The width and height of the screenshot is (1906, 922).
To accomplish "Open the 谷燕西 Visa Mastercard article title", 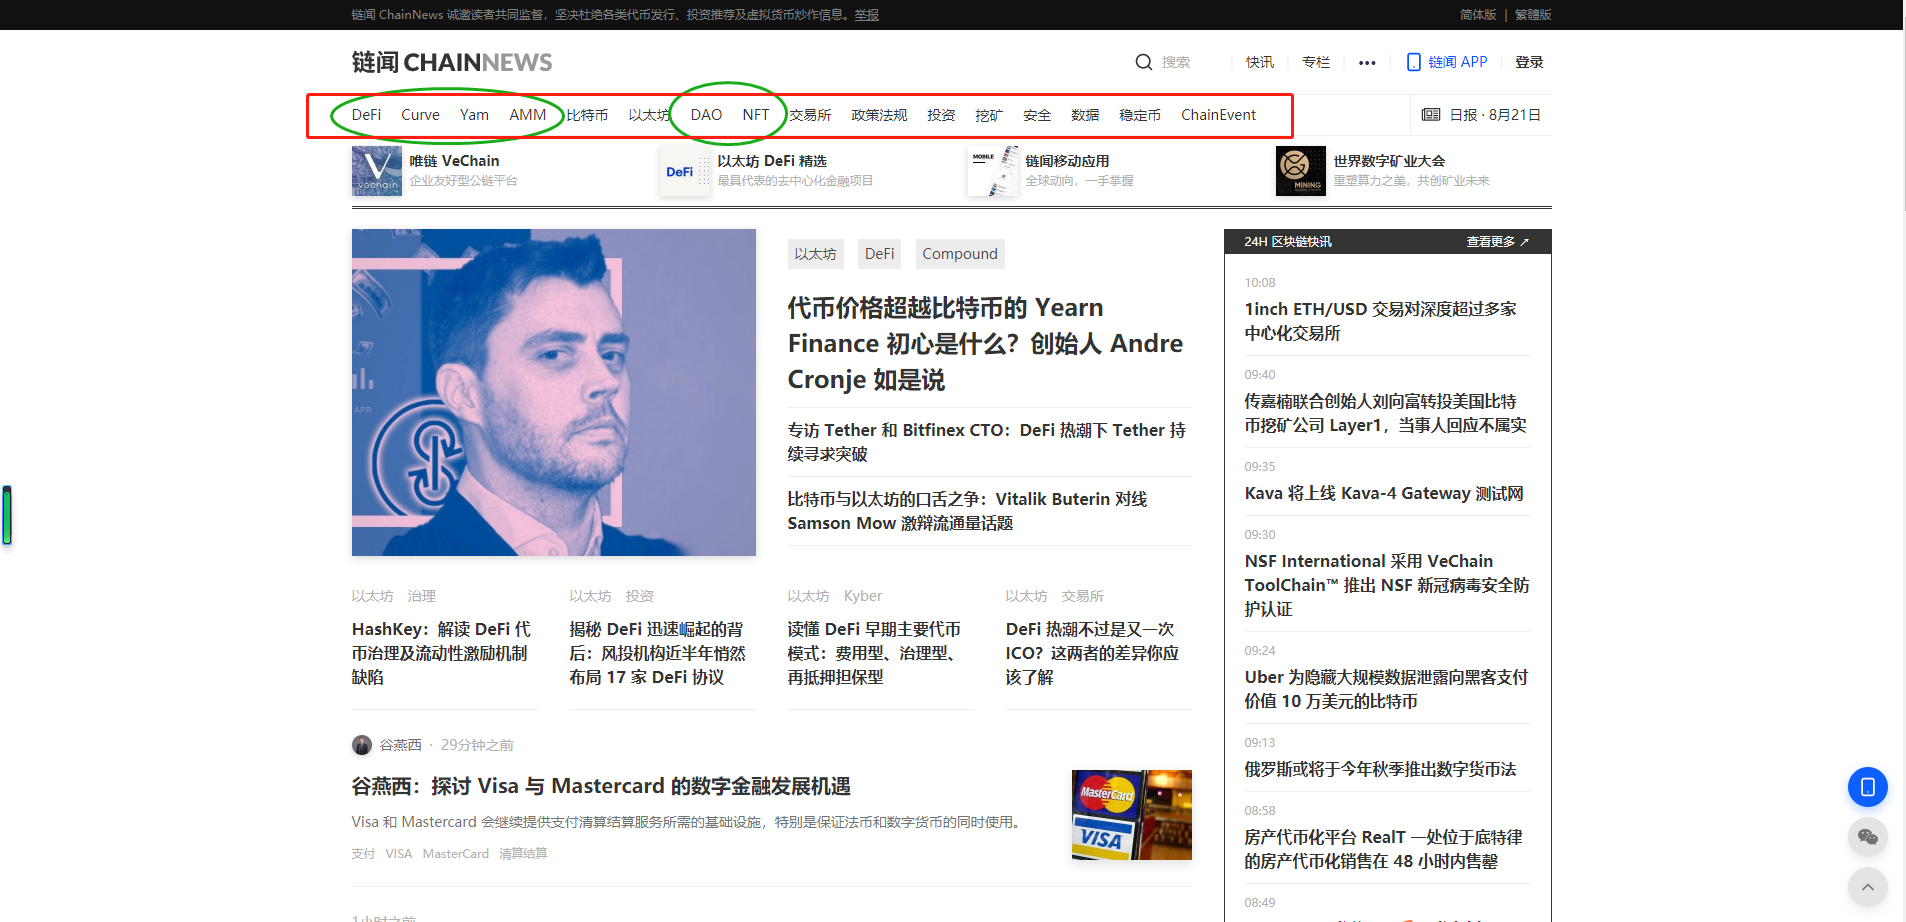I will pyautogui.click(x=601, y=786).
